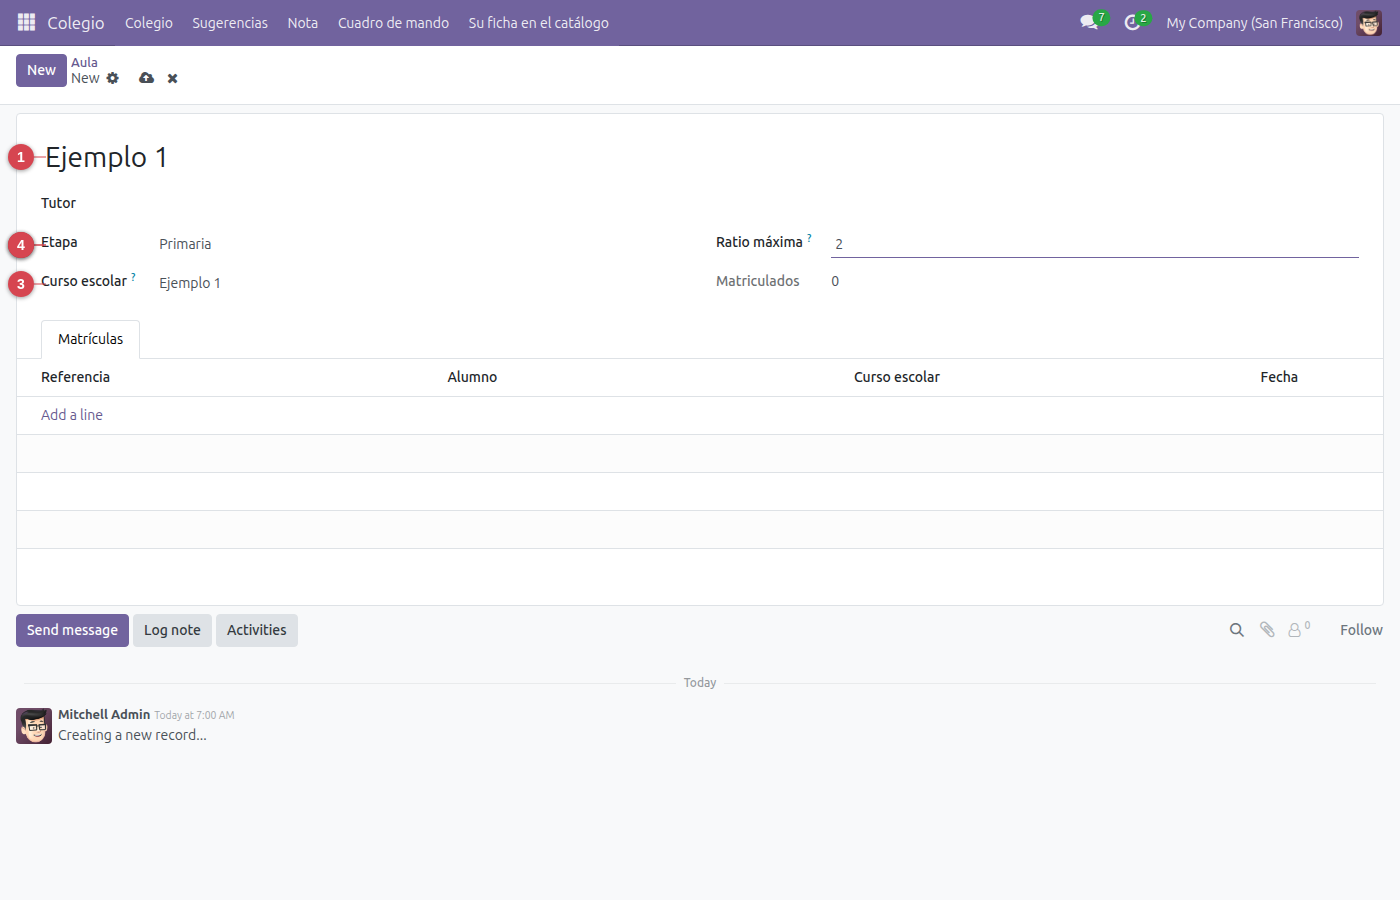
Task: Open the Etapa dropdown showing Primaria
Action: click(420, 244)
